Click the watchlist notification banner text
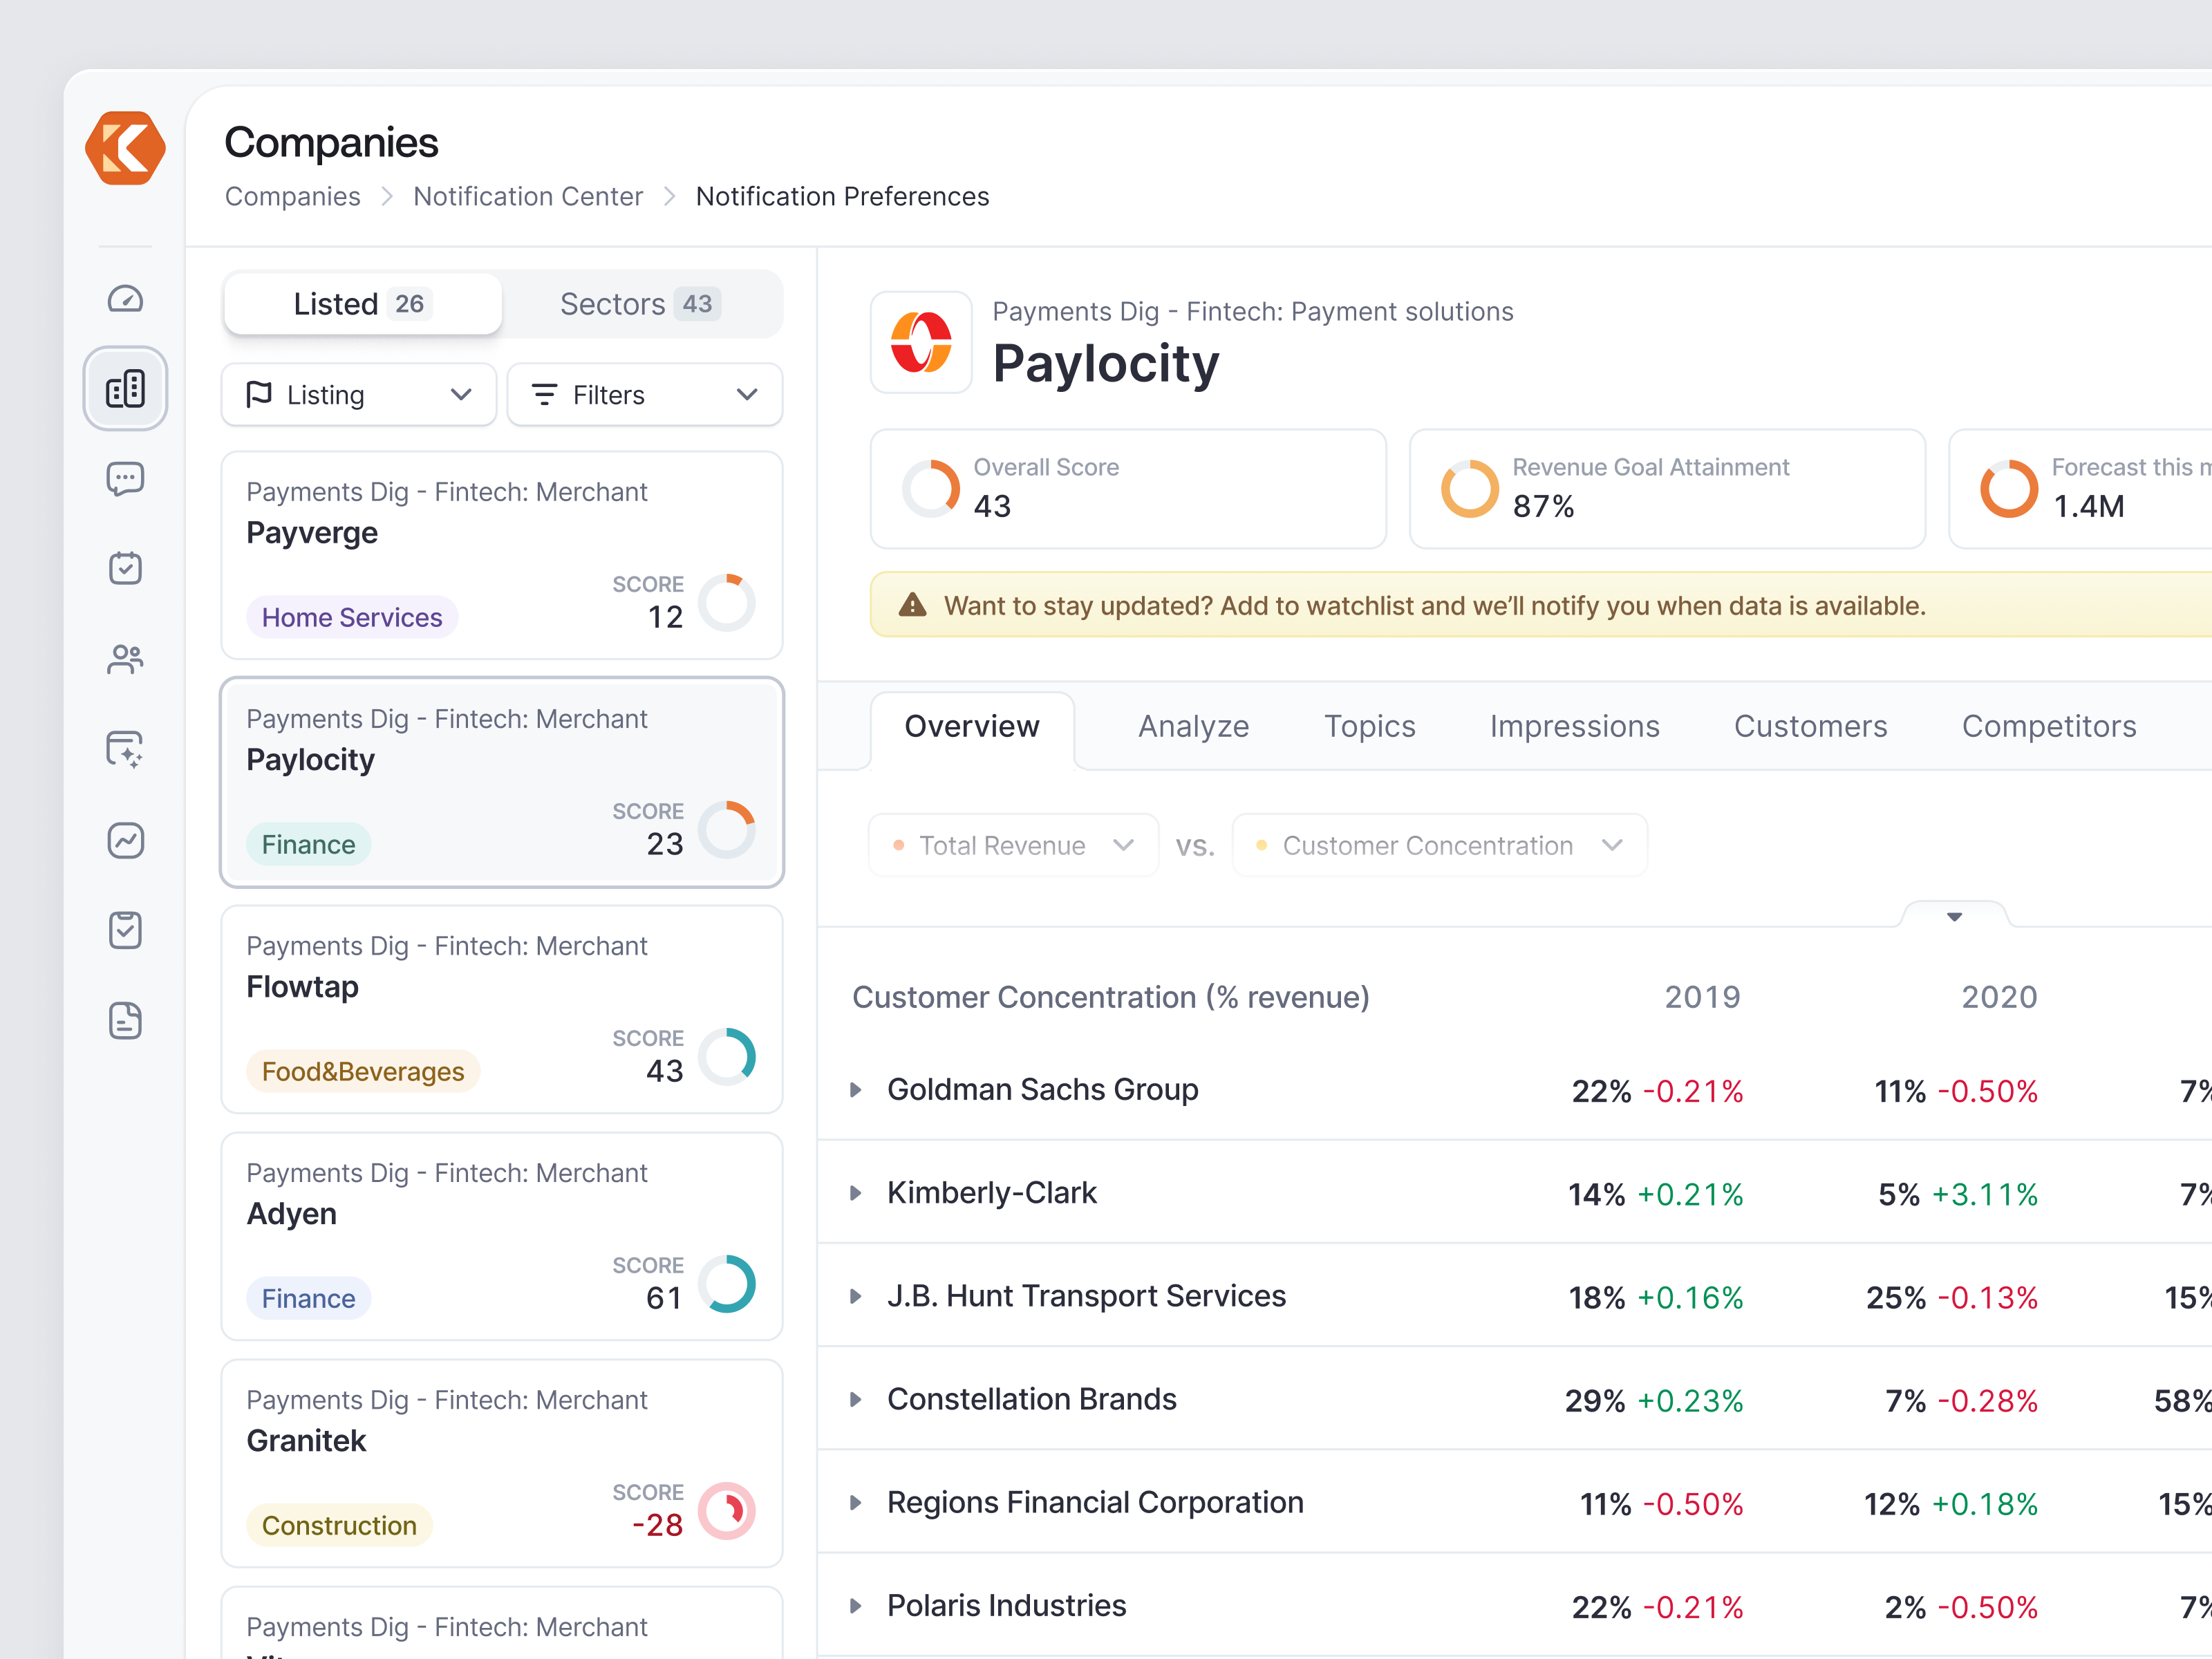2212x1659 pixels. pyautogui.click(x=1435, y=606)
